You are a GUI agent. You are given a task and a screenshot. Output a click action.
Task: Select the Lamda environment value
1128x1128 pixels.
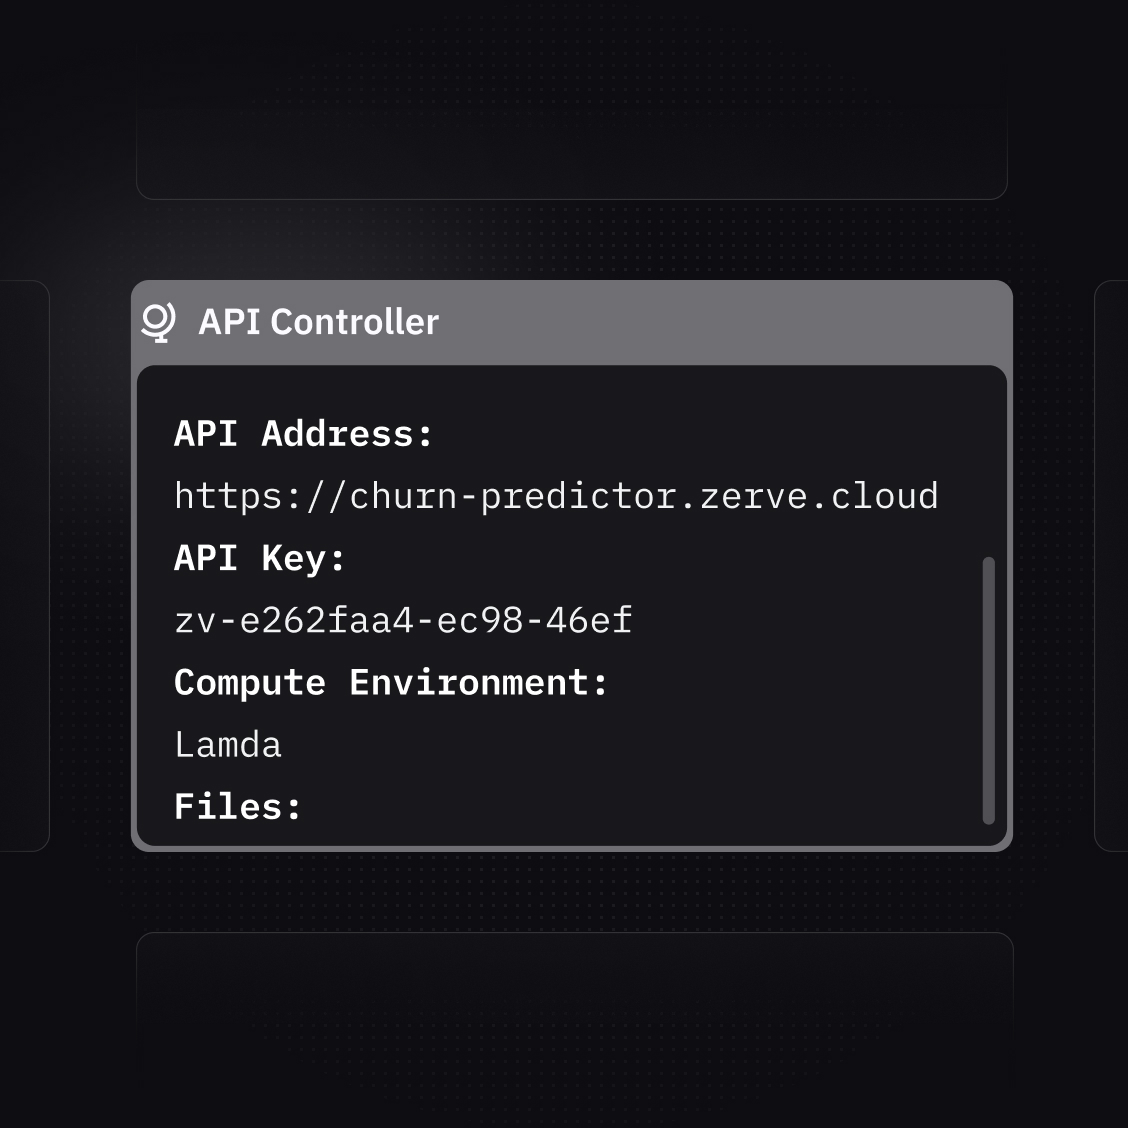[x=228, y=745]
